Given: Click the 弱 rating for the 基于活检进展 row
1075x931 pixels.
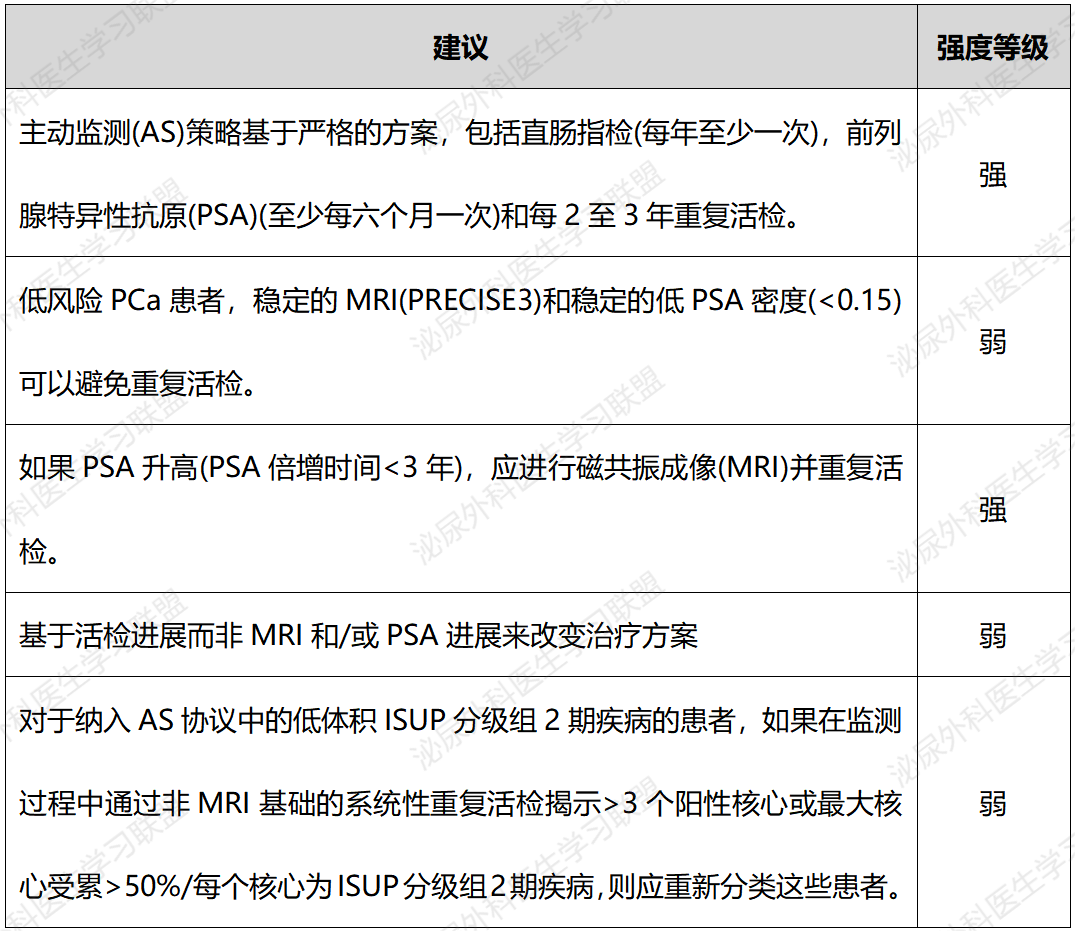Looking at the screenshot, I should pos(993,636).
